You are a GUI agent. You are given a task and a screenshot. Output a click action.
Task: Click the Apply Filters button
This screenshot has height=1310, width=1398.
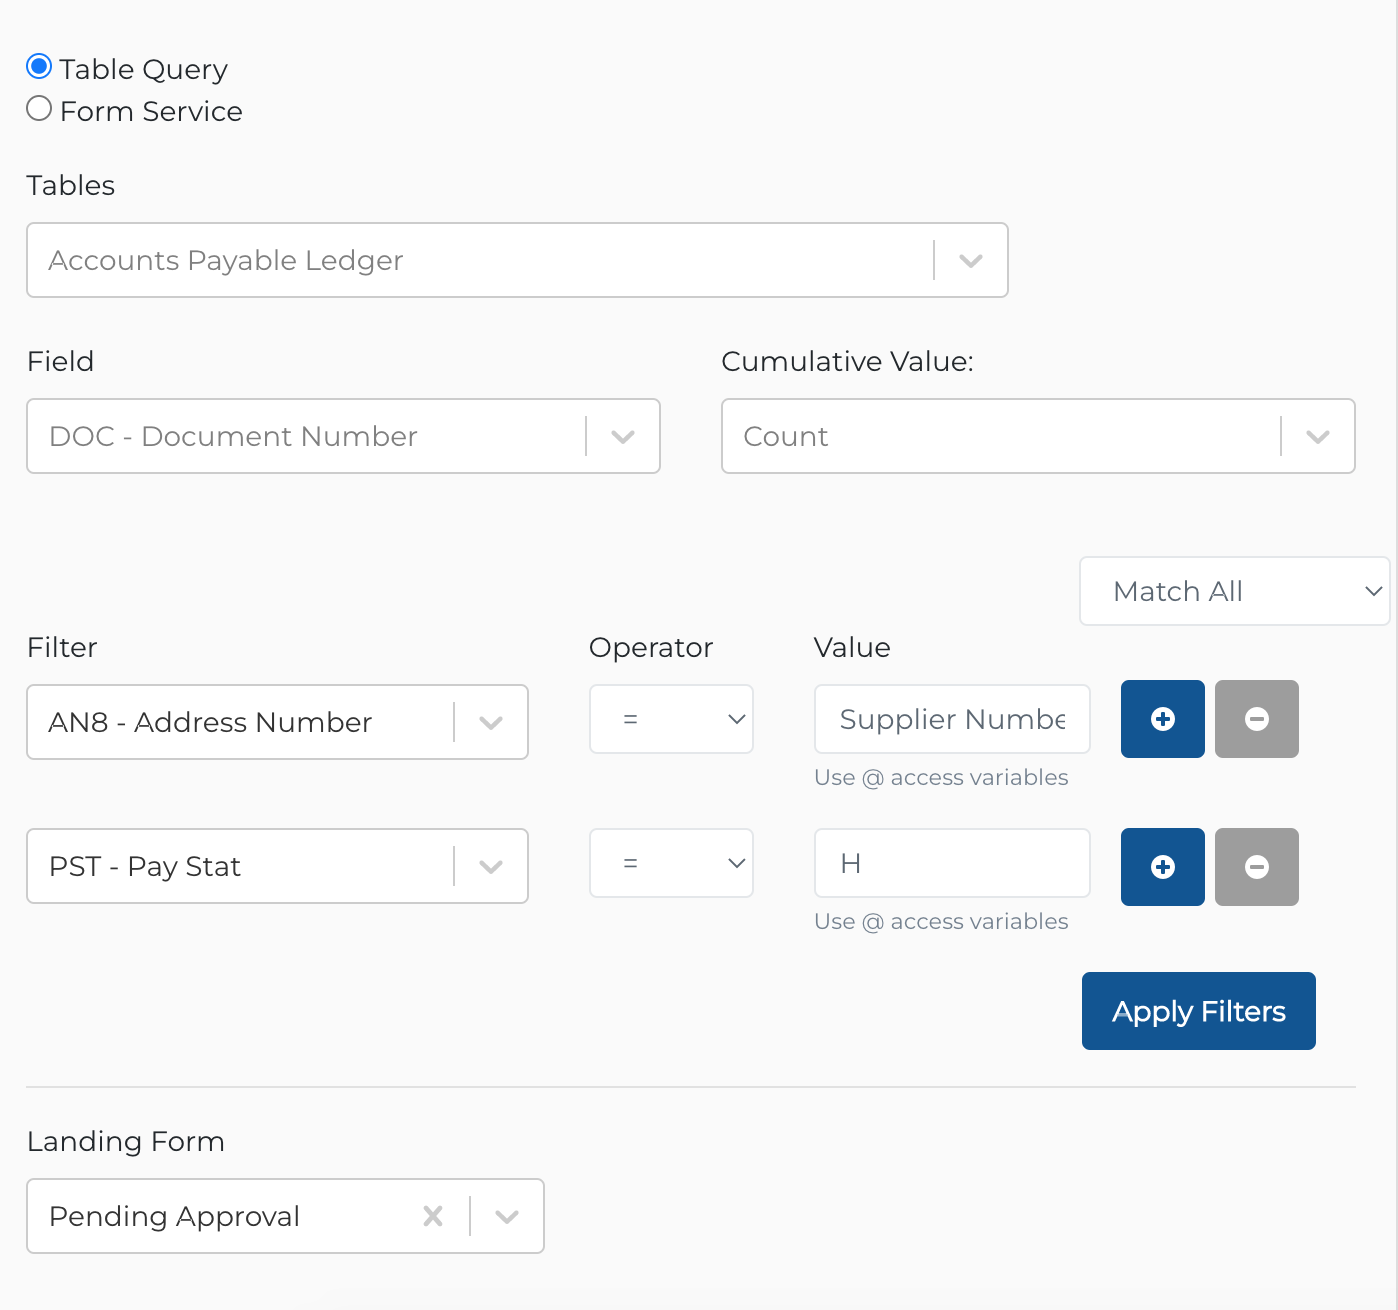click(1199, 1011)
